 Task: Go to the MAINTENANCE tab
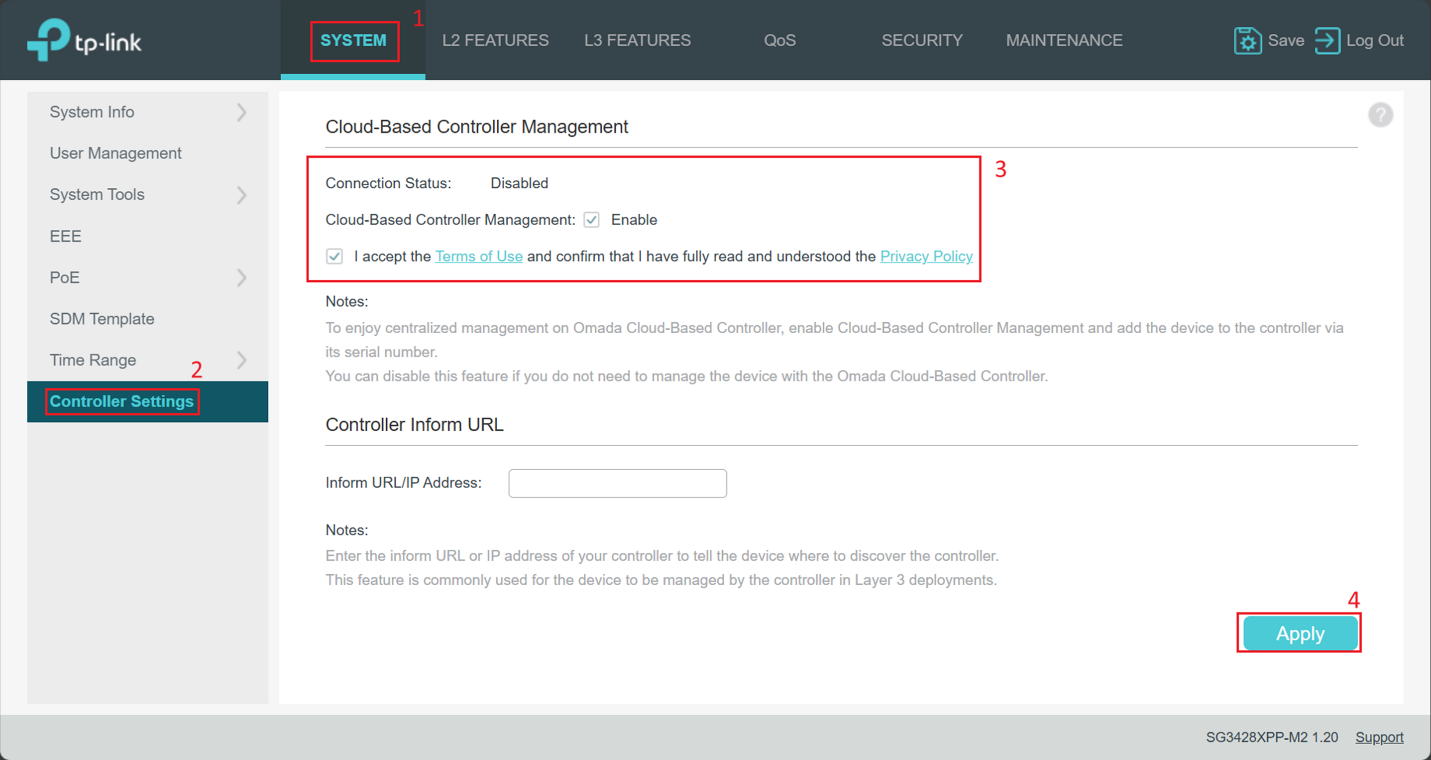point(1064,41)
